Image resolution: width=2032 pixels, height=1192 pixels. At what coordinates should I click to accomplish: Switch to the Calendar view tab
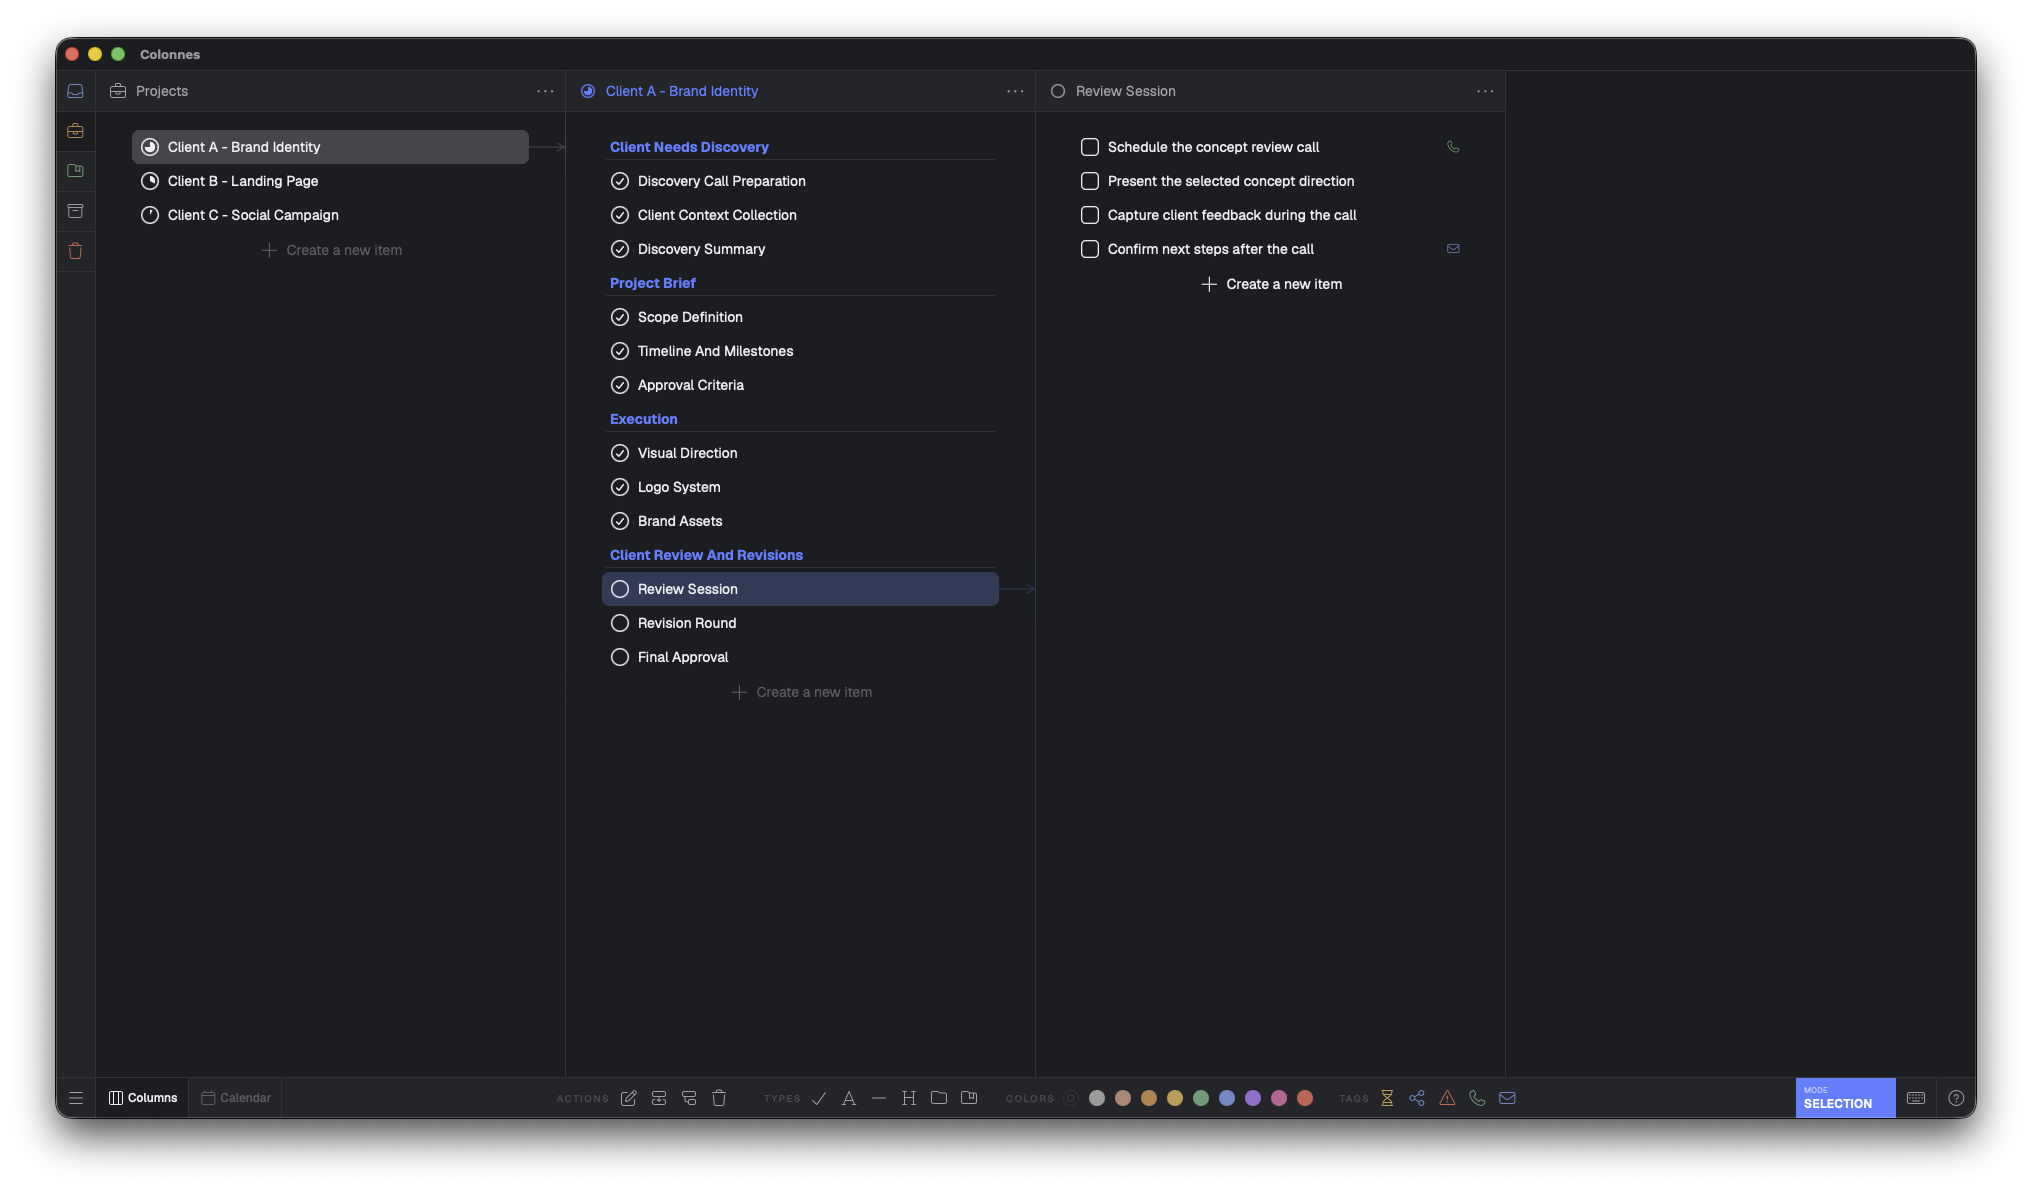click(x=236, y=1098)
